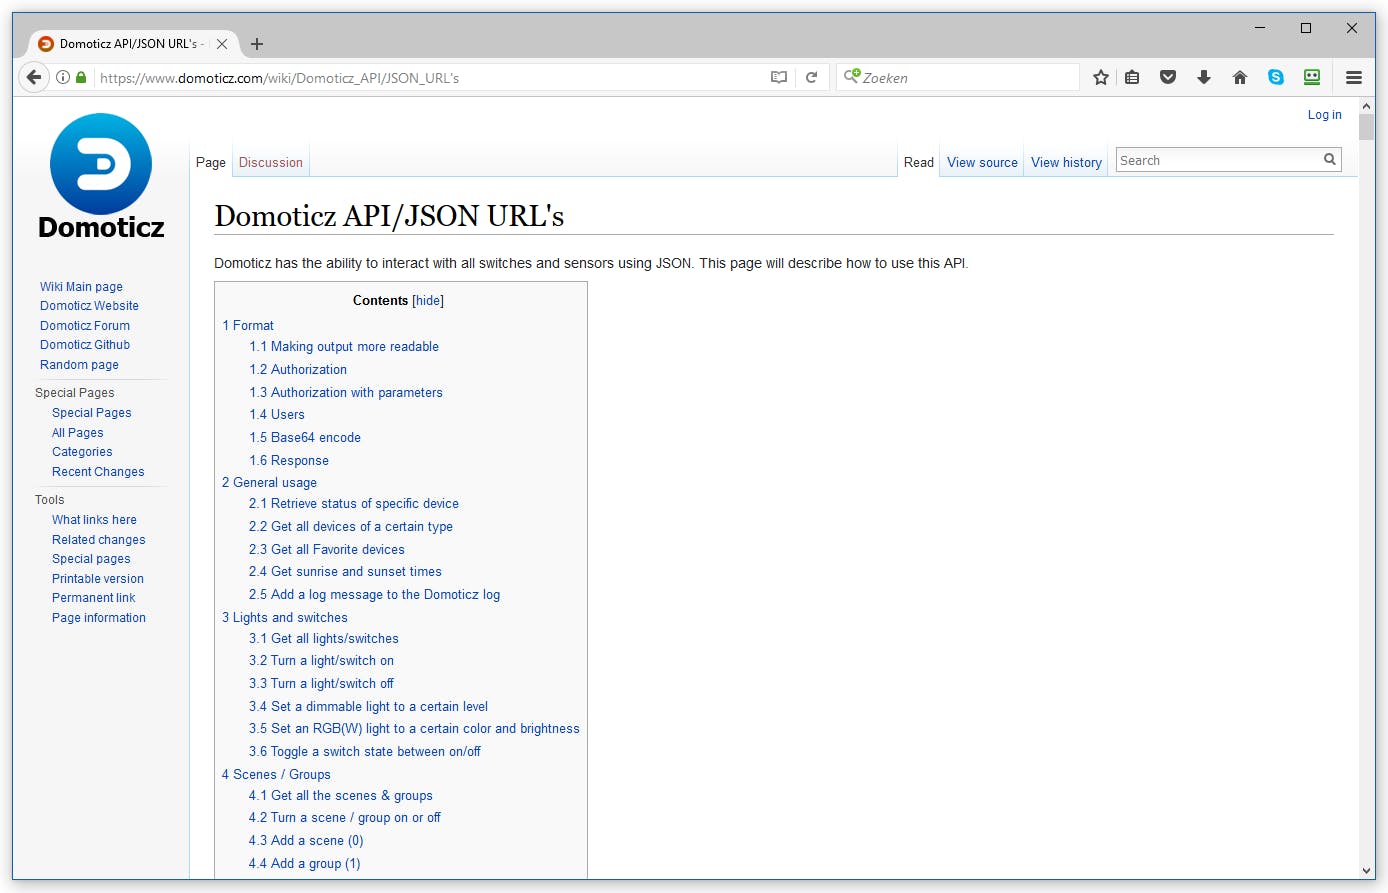Go back with the browser back arrow
Viewport: 1388px width, 893px height.
click(x=34, y=77)
